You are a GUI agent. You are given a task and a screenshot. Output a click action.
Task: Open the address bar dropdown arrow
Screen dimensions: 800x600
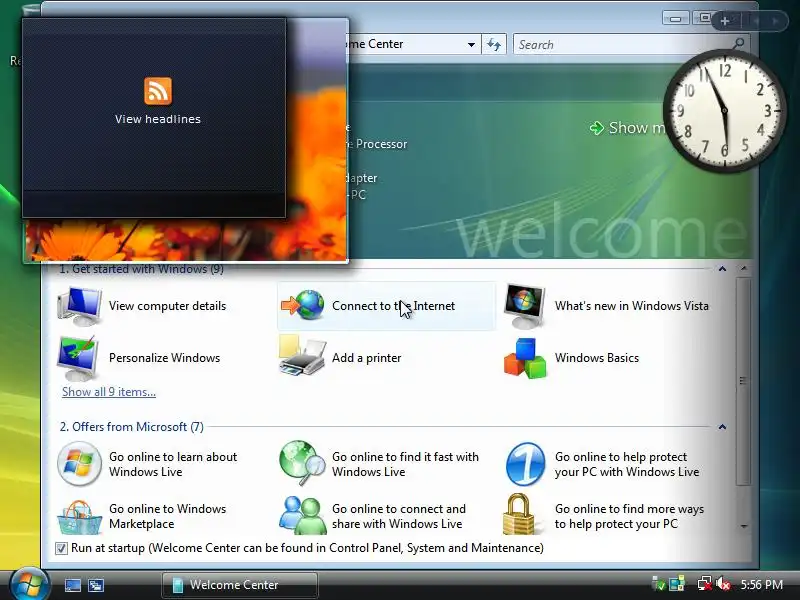pos(471,45)
